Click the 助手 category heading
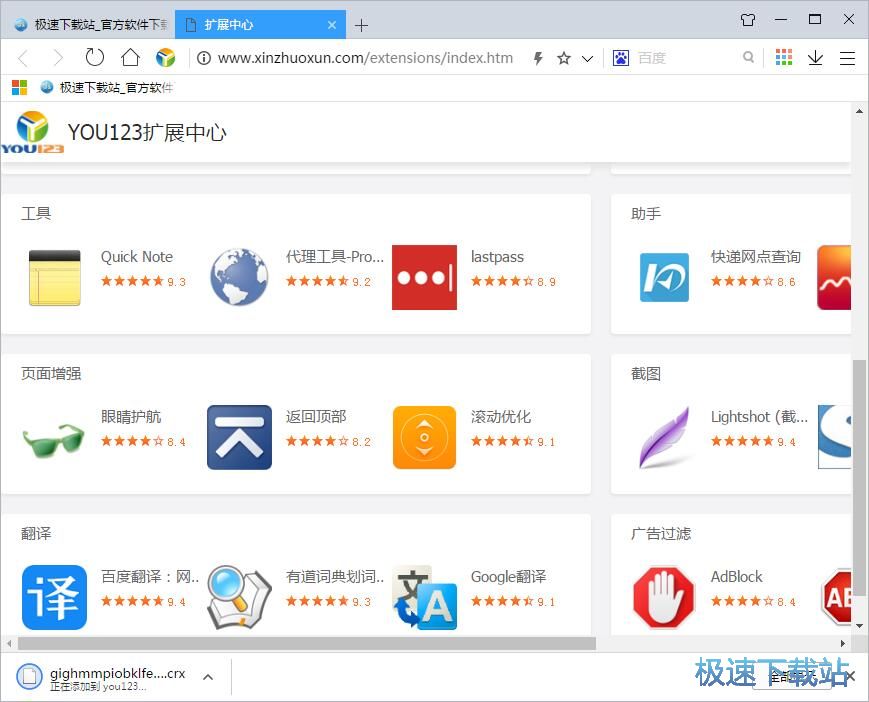This screenshot has height=702, width=869. [646, 213]
